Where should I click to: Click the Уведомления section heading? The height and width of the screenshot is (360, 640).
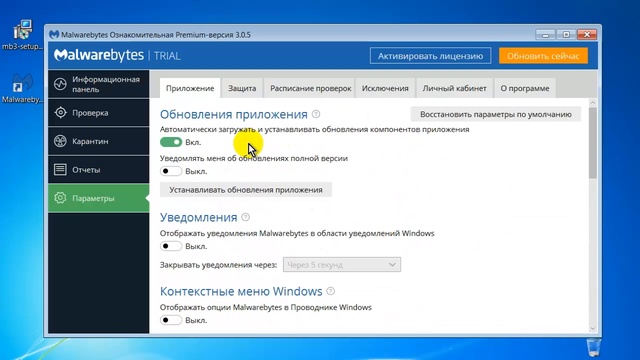198,217
